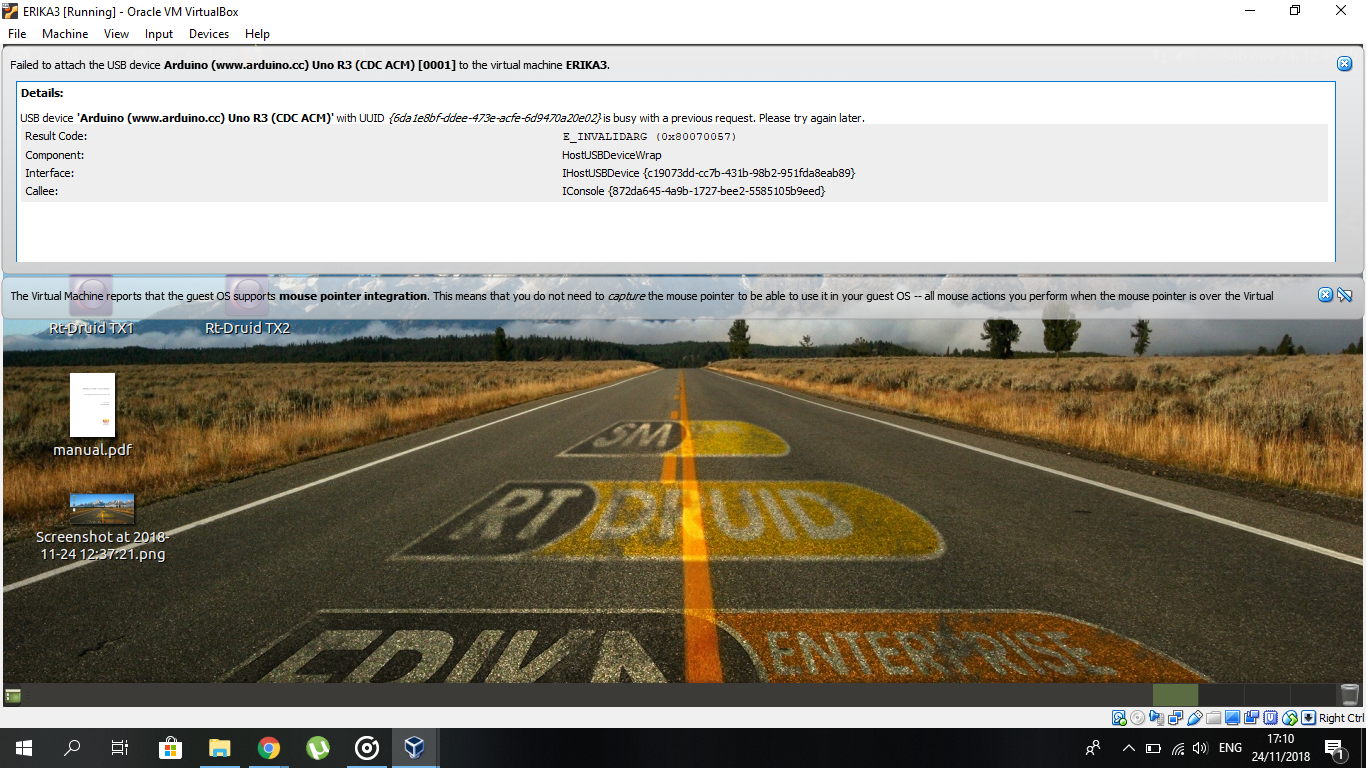Screen dimensions: 1368x774
Task: Switch to the highlighted green workspace
Action: (1175, 695)
